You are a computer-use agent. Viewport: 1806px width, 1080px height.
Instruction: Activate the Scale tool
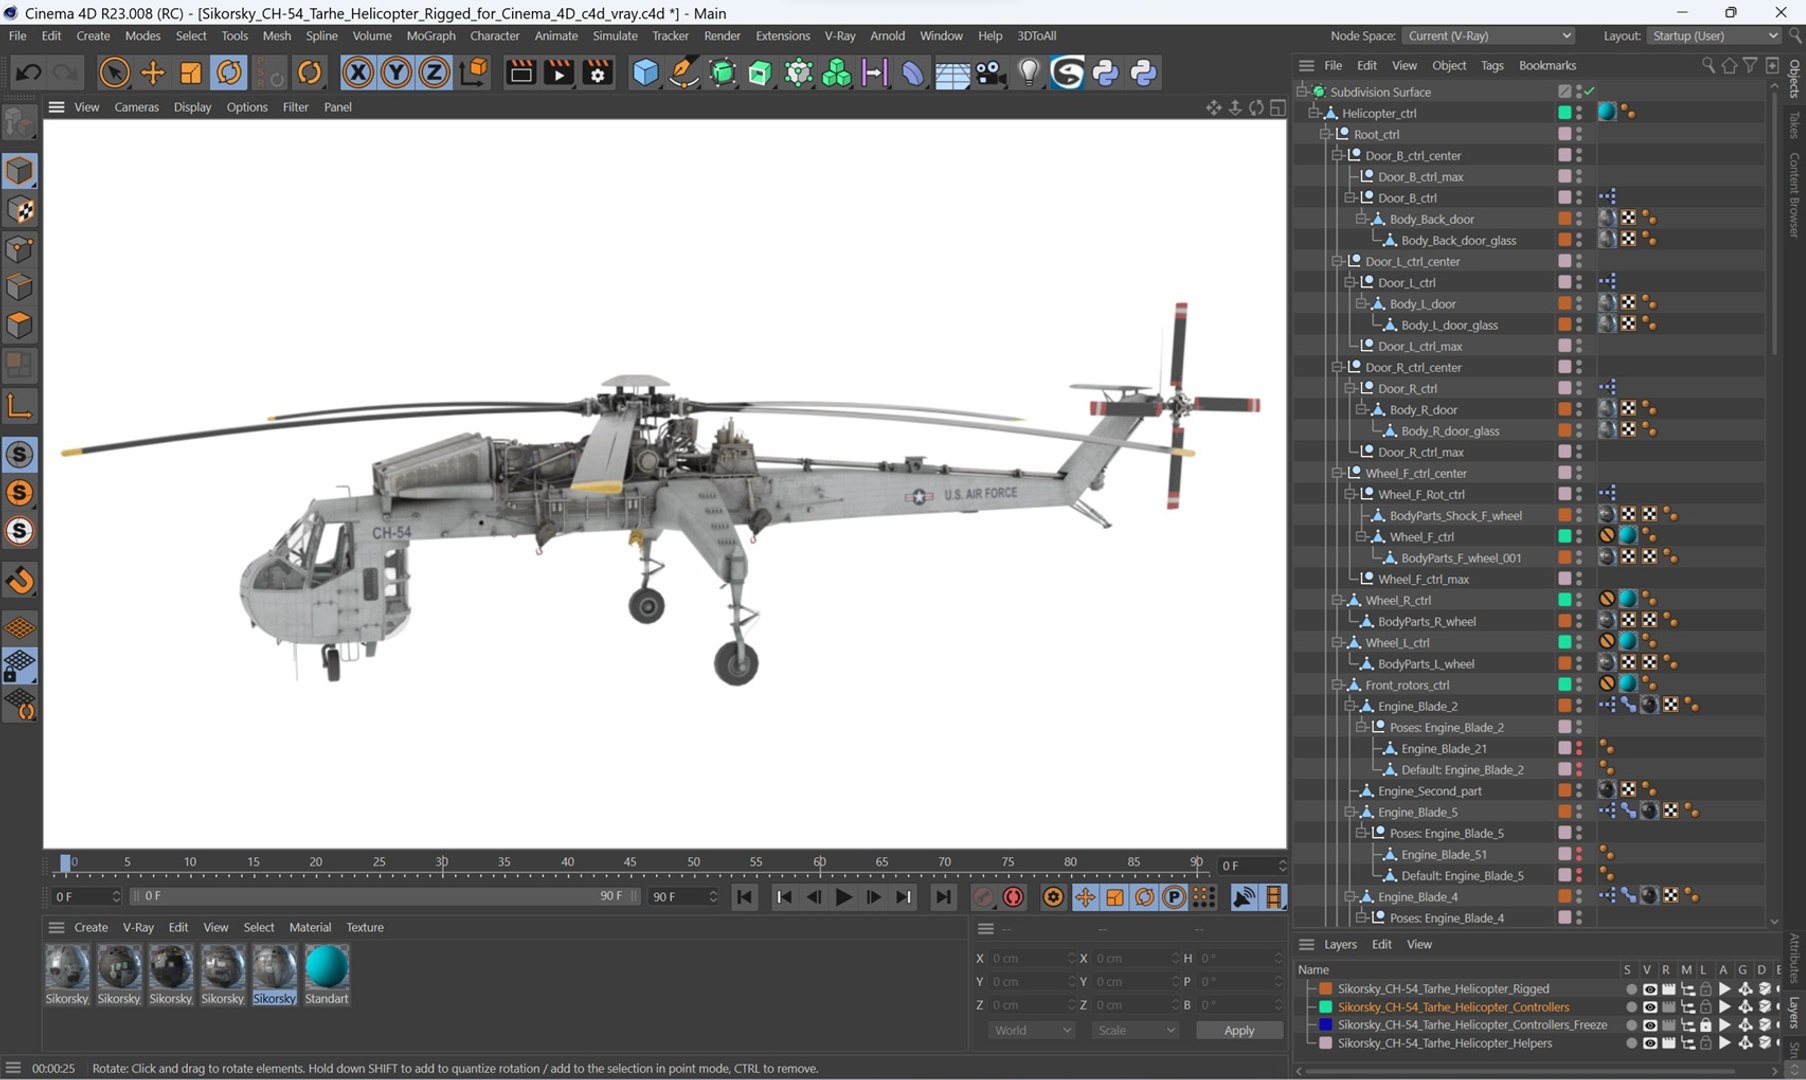point(190,72)
